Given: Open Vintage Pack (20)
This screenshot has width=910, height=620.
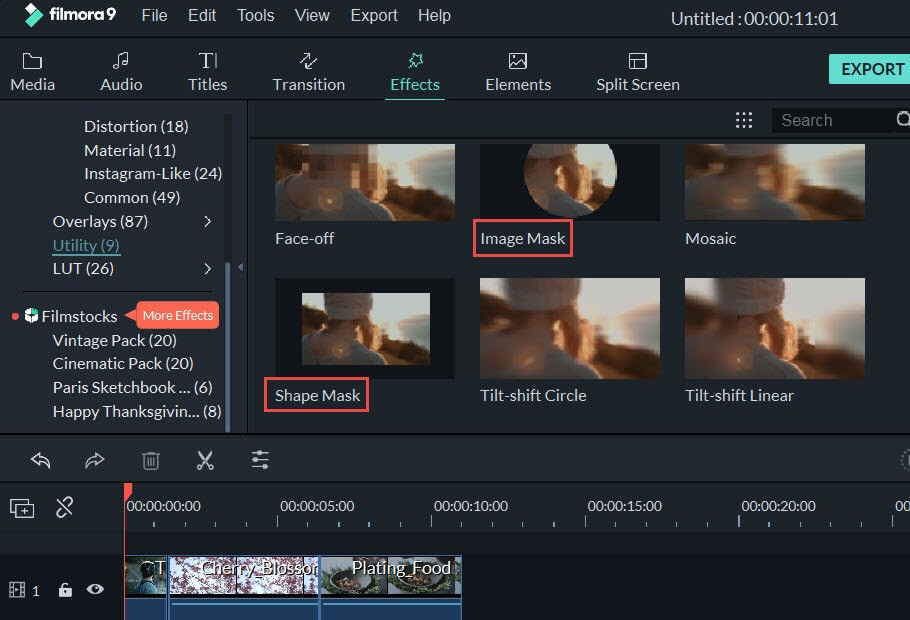Looking at the screenshot, I should 114,340.
